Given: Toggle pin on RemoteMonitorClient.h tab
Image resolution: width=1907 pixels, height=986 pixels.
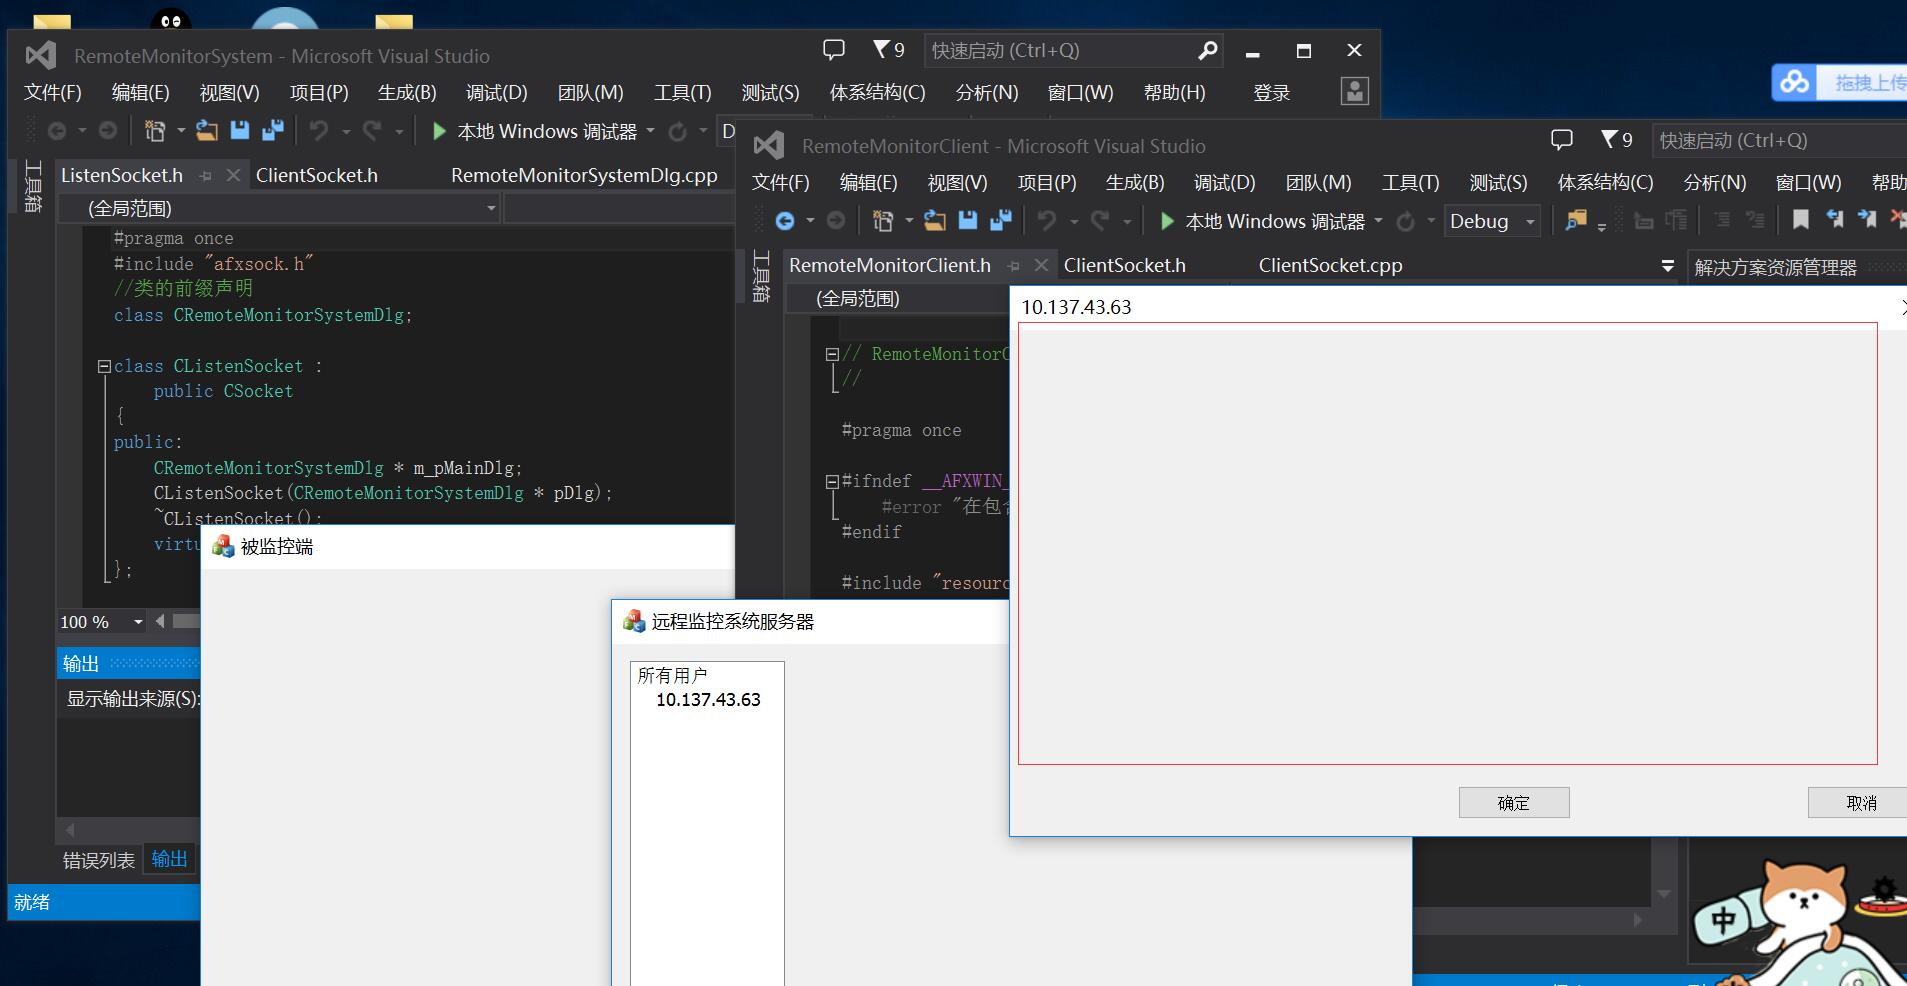Looking at the screenshot, I should [1014, 266].
